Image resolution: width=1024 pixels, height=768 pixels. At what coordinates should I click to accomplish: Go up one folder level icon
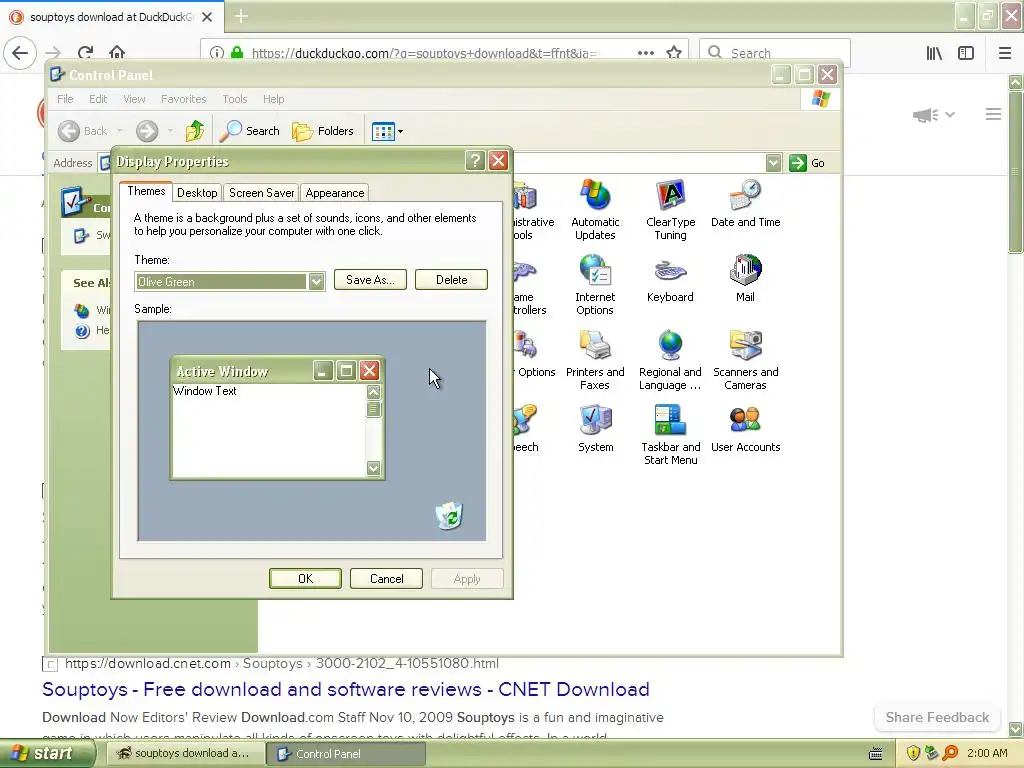(x=195, y=131)
